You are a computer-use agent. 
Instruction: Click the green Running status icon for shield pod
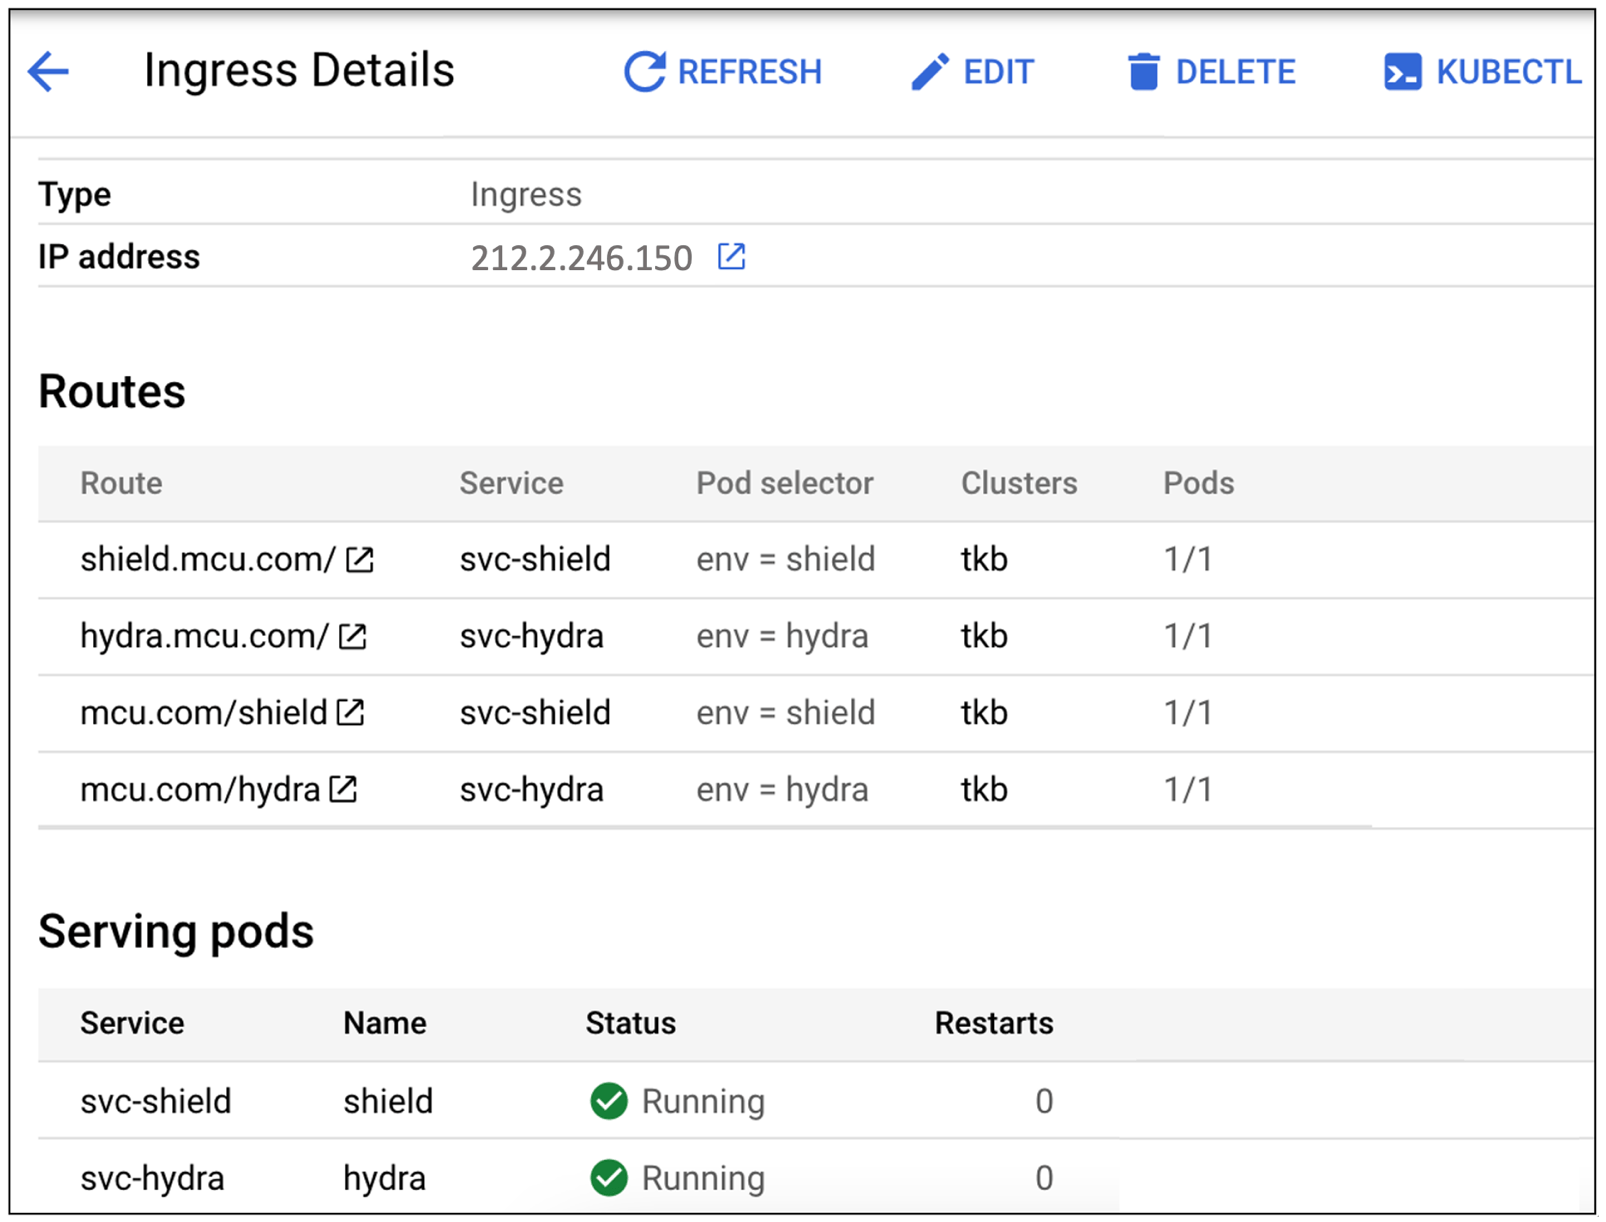click(609, 1100)
